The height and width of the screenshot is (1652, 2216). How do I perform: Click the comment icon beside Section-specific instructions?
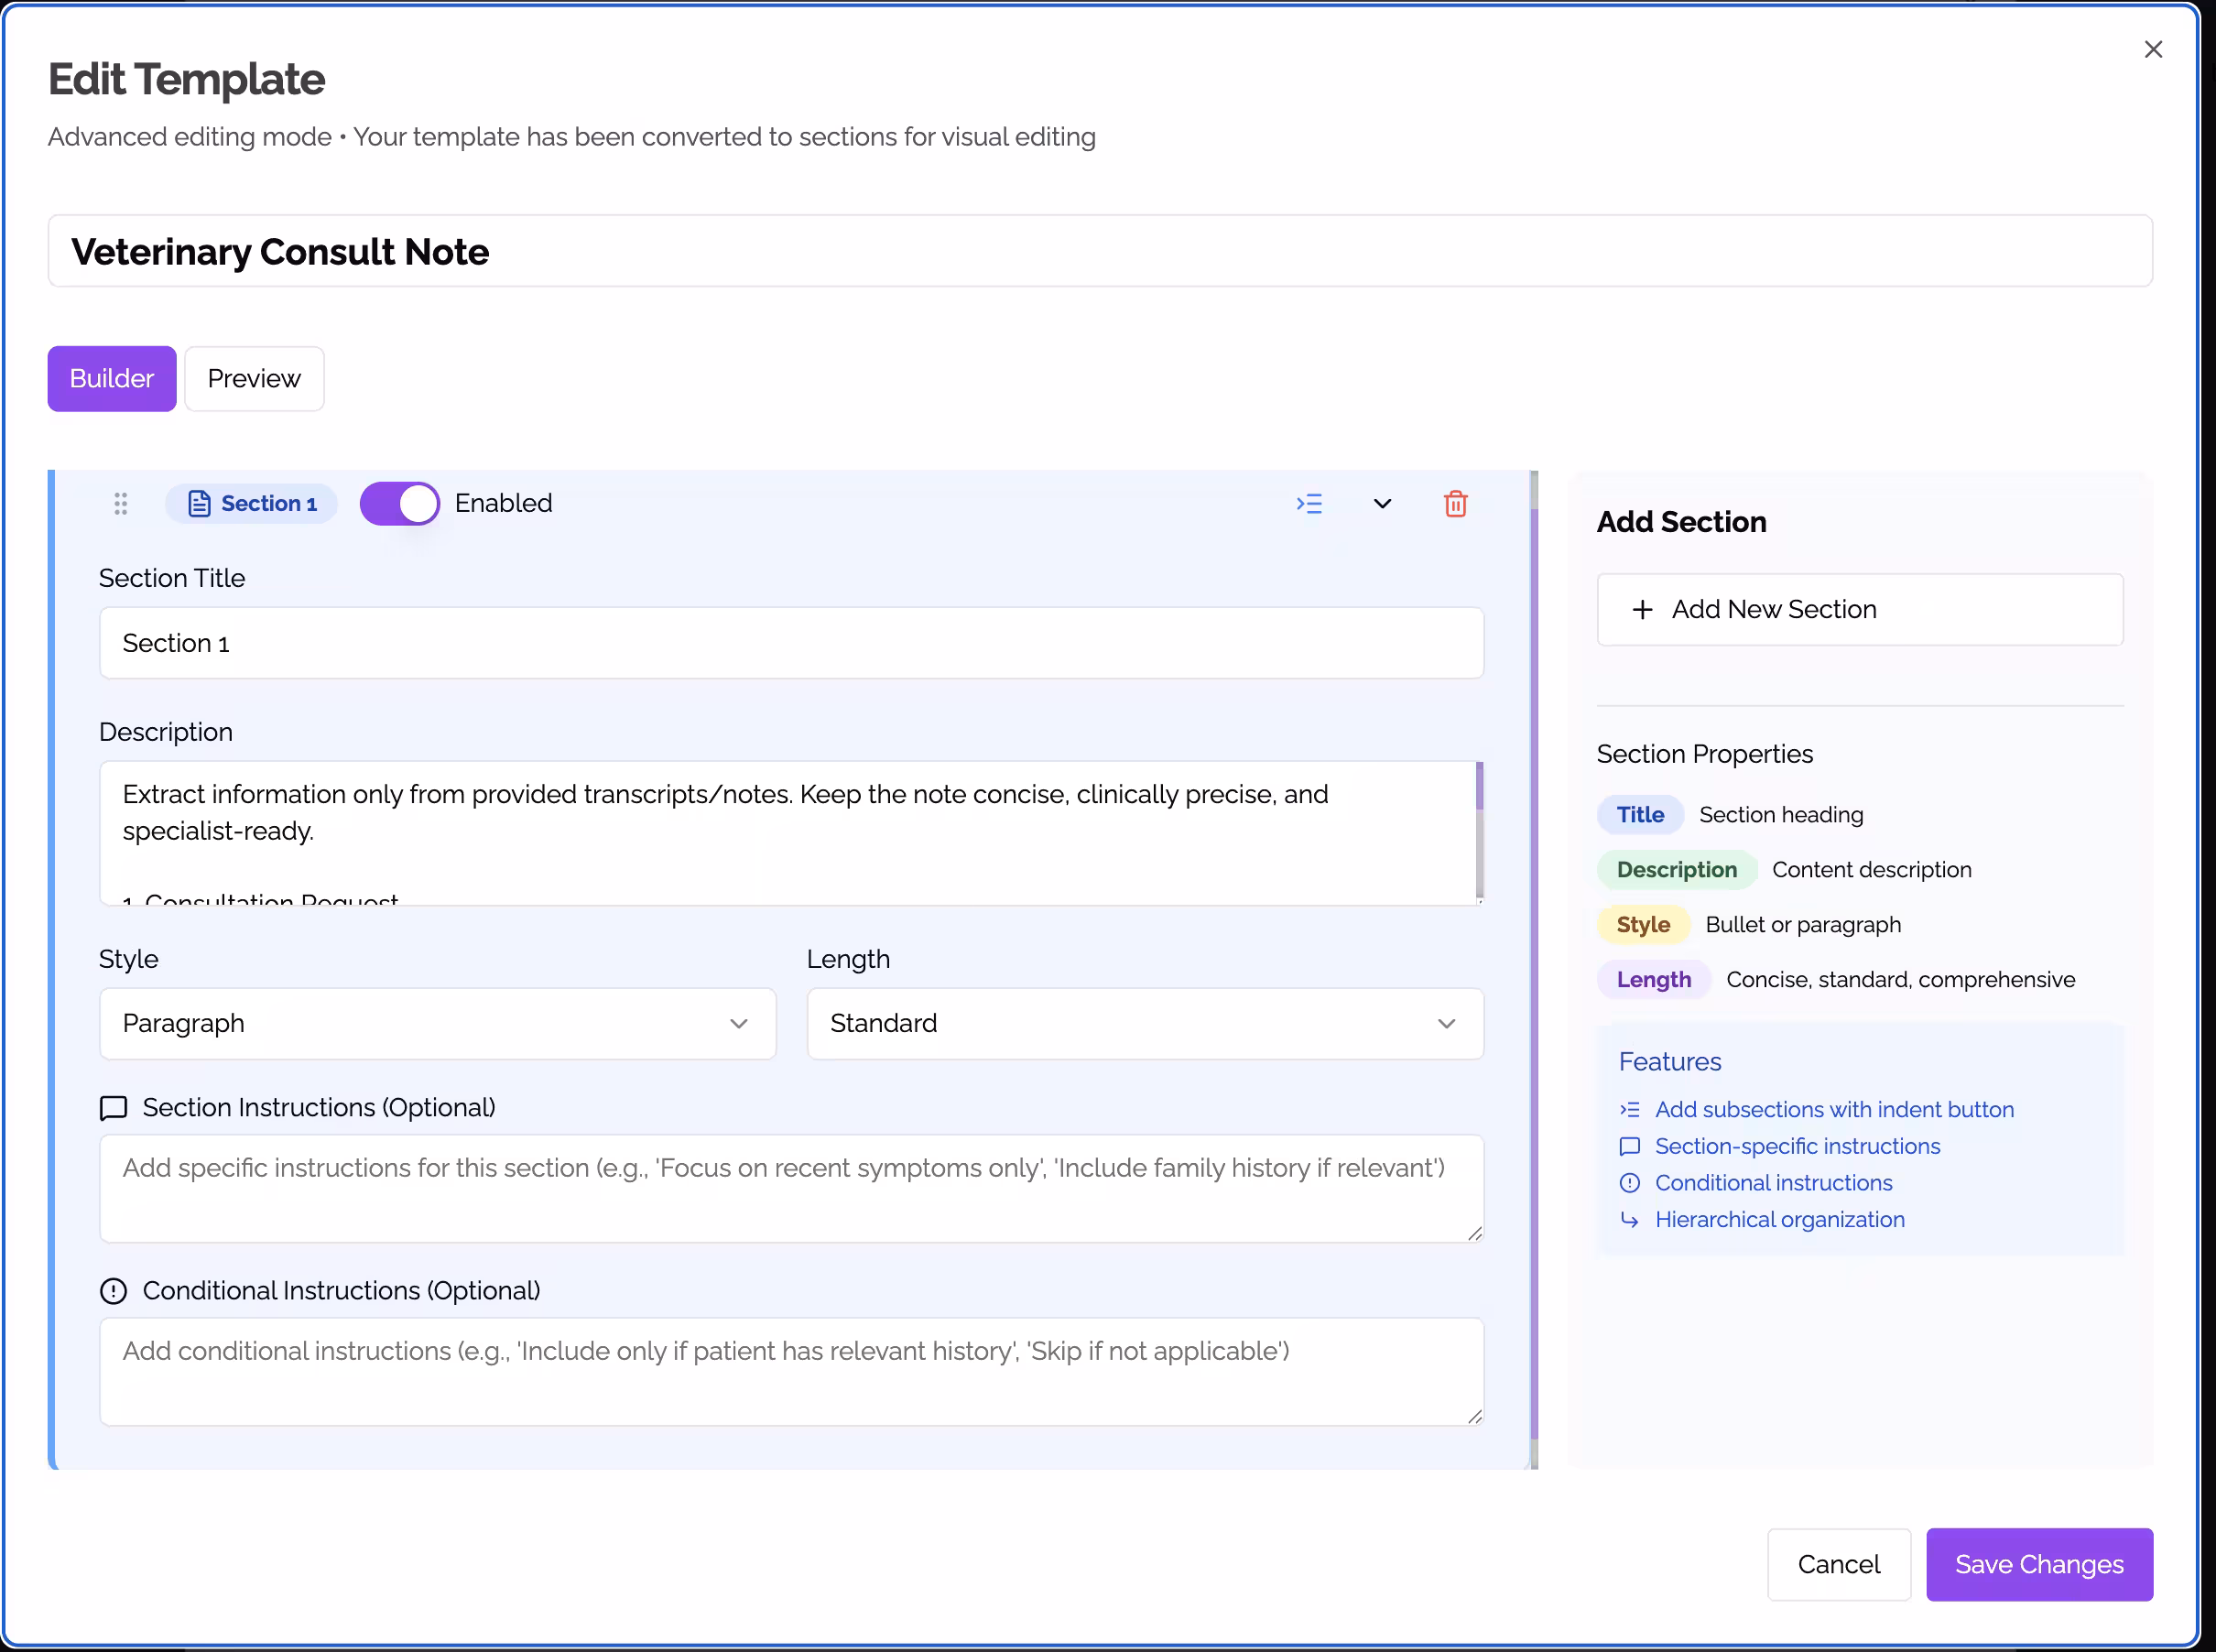1630,1146
